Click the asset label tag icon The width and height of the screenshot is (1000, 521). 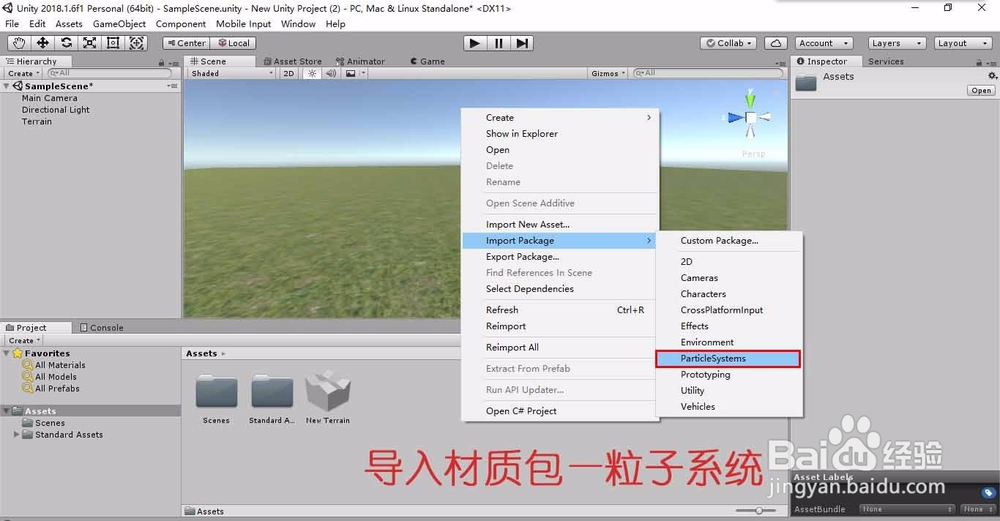point(988,492)
